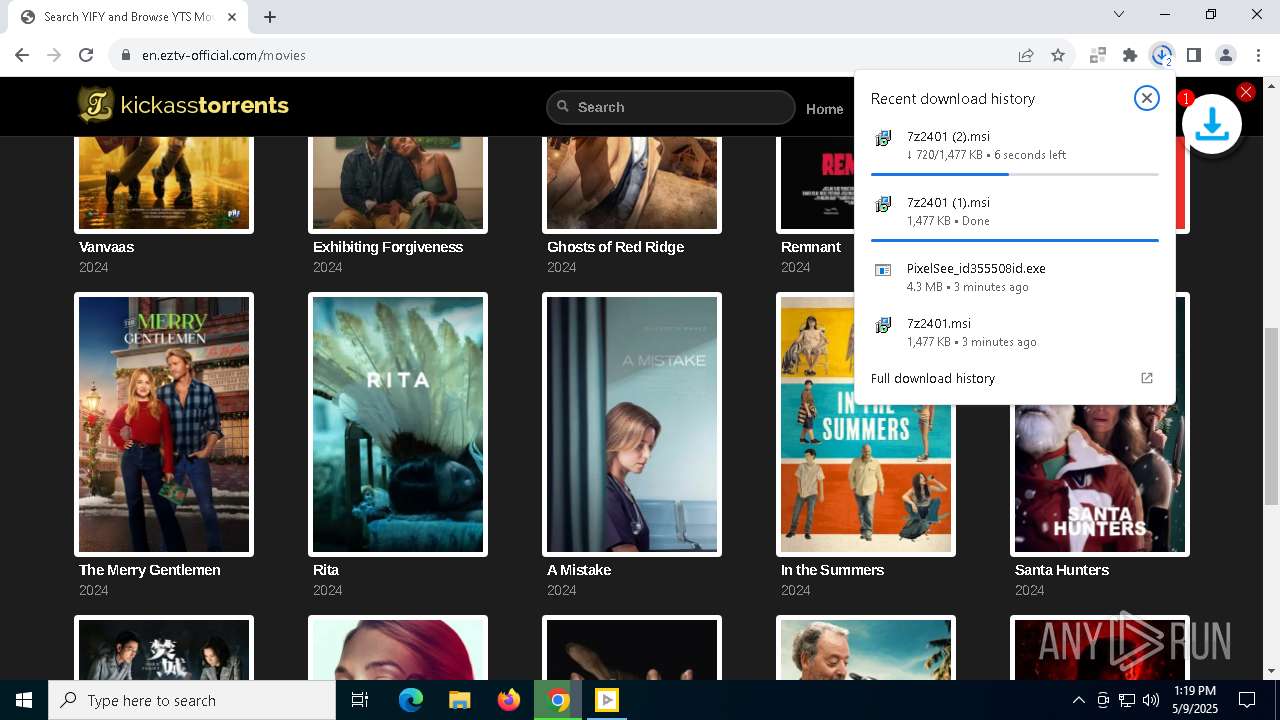Open the Chrome profile avatar
1280x720 pixels.
(x=1226, y=56)
